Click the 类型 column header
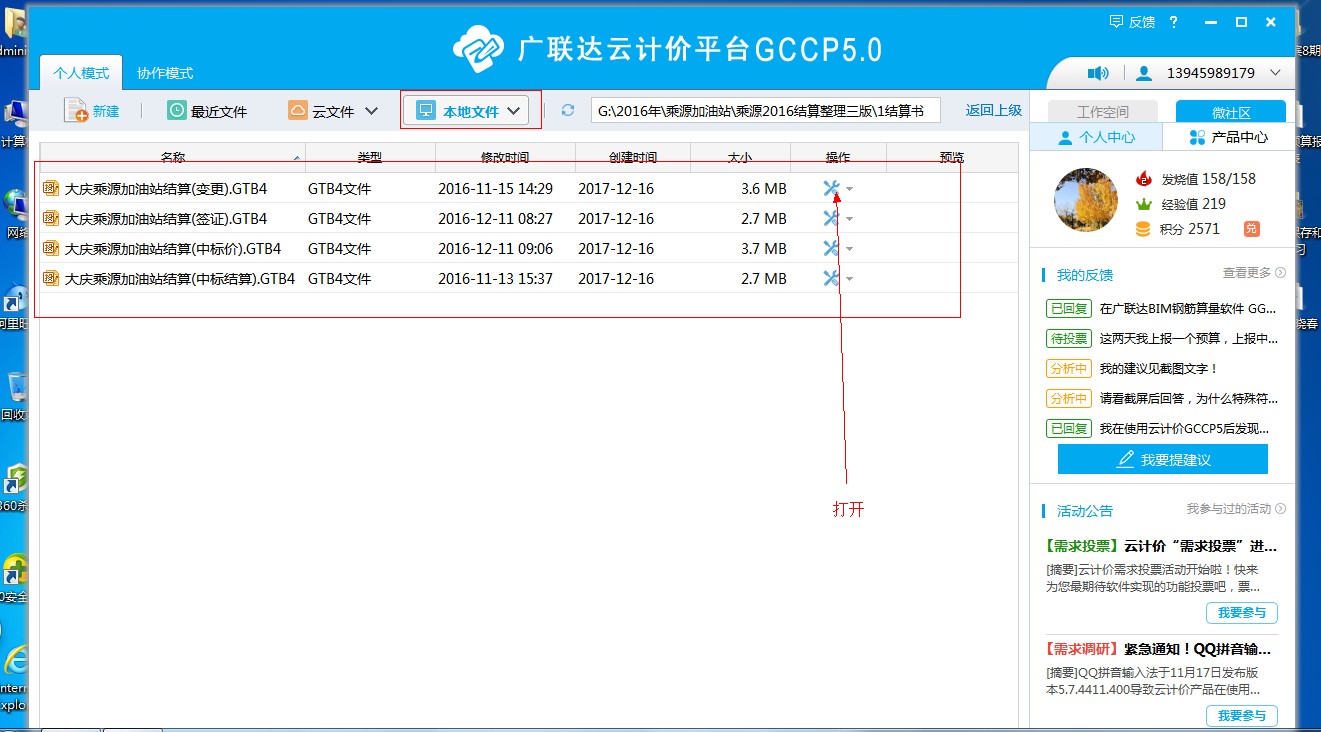The width and height of the screenshot is (1321, 732). 370,157
